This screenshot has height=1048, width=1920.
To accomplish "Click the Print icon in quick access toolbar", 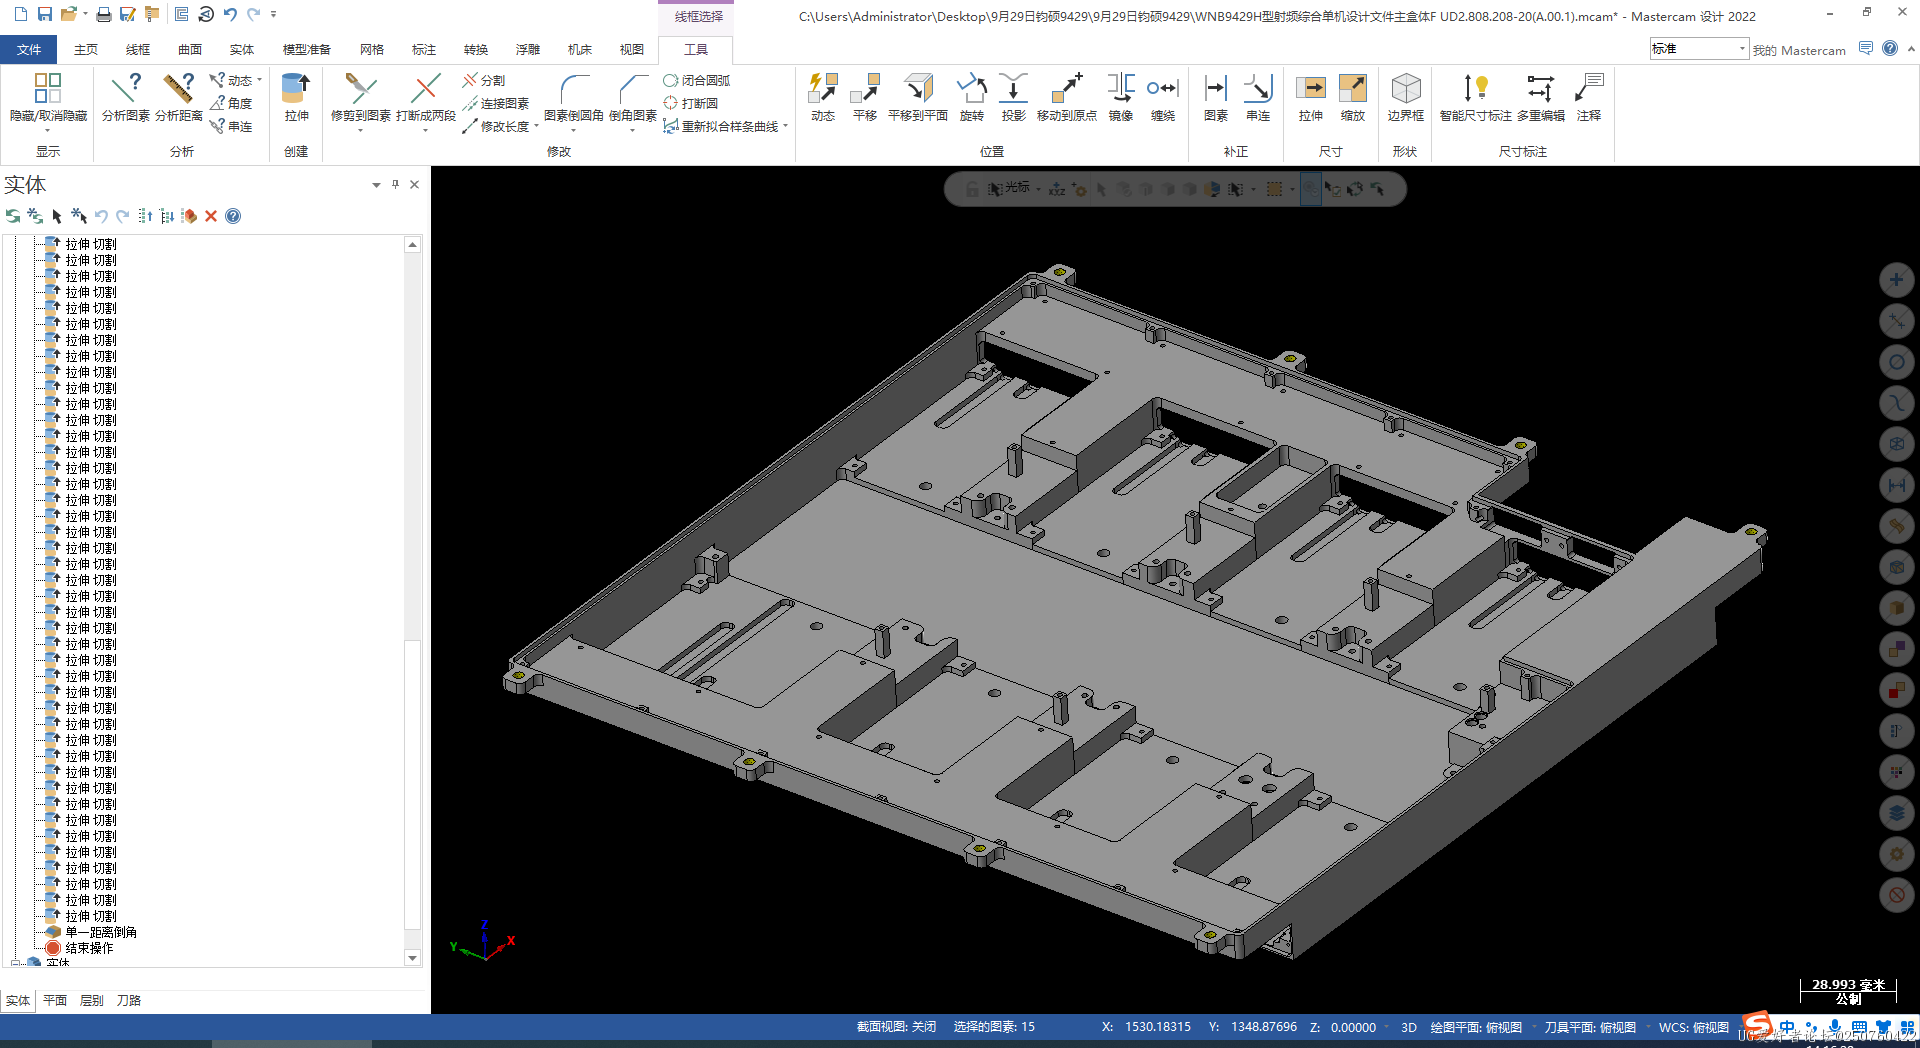I will click(103, 14).
